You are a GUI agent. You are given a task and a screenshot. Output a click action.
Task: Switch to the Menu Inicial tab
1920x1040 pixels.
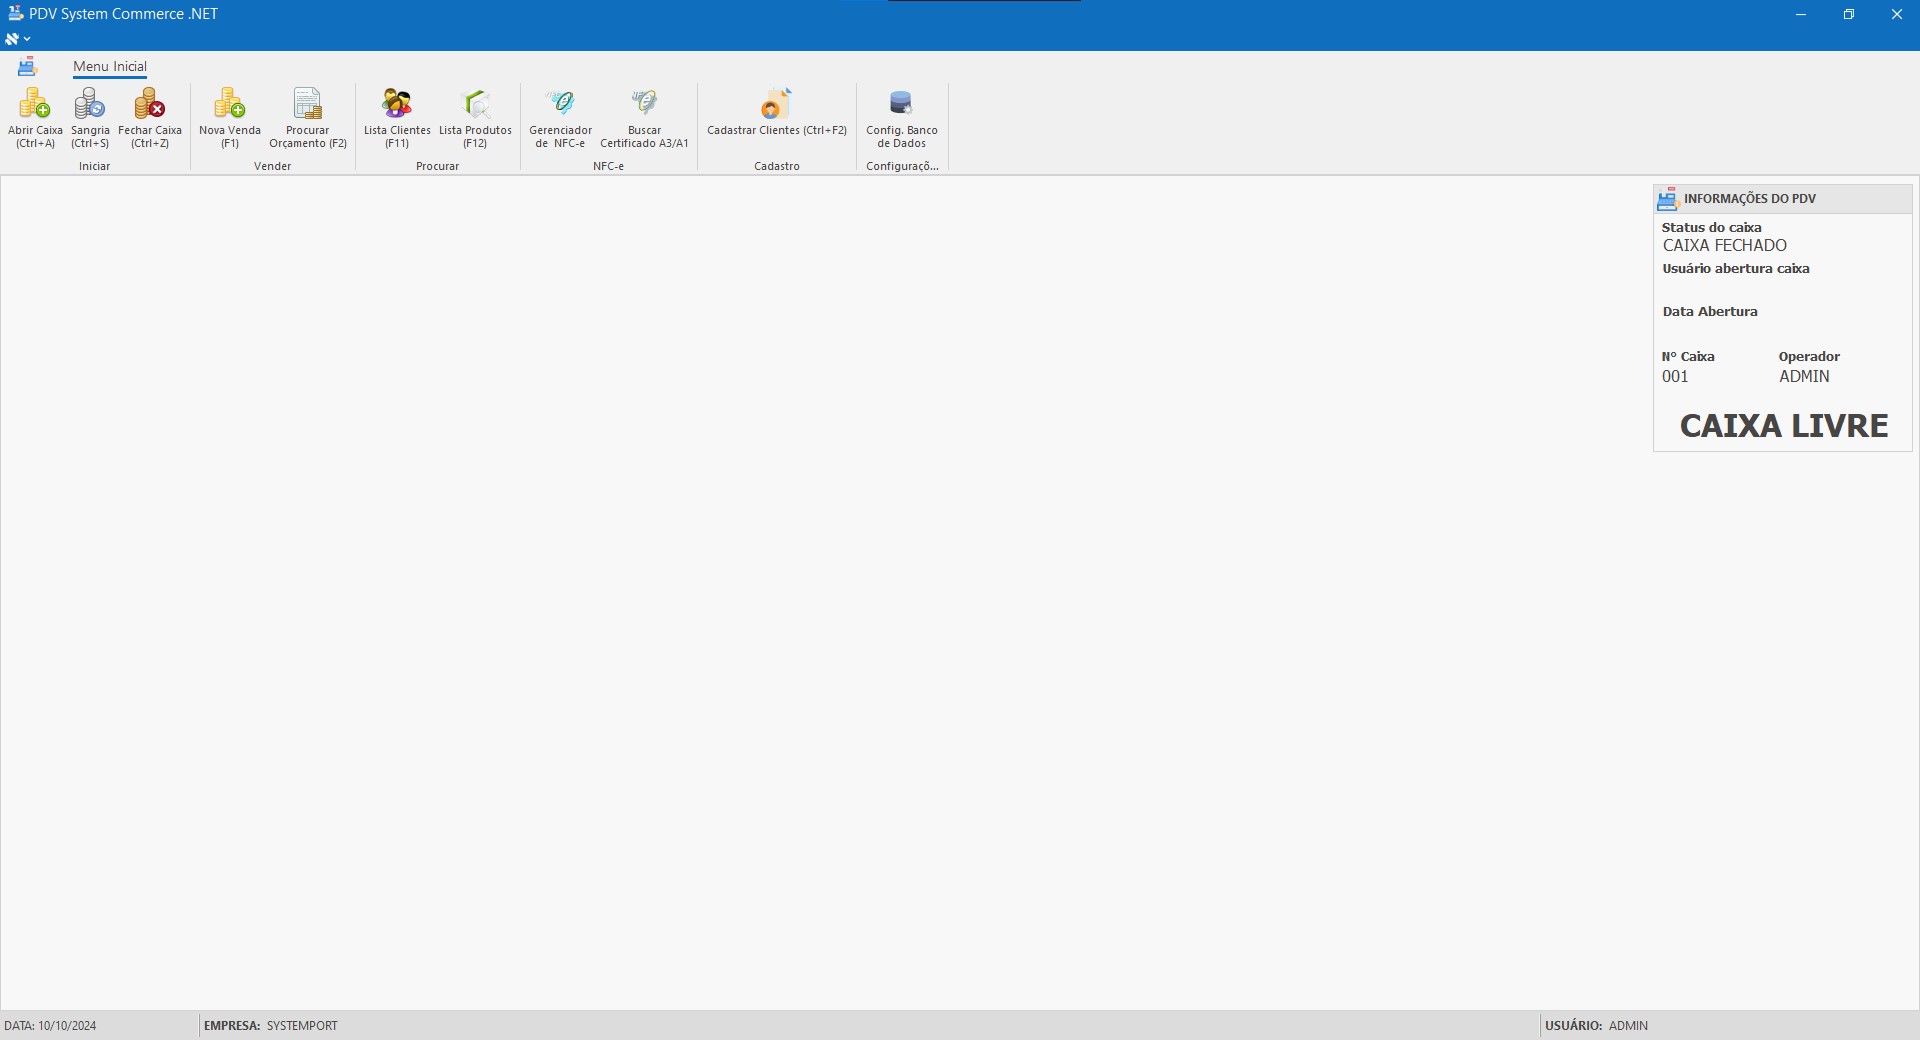click(x=110, y=67)
